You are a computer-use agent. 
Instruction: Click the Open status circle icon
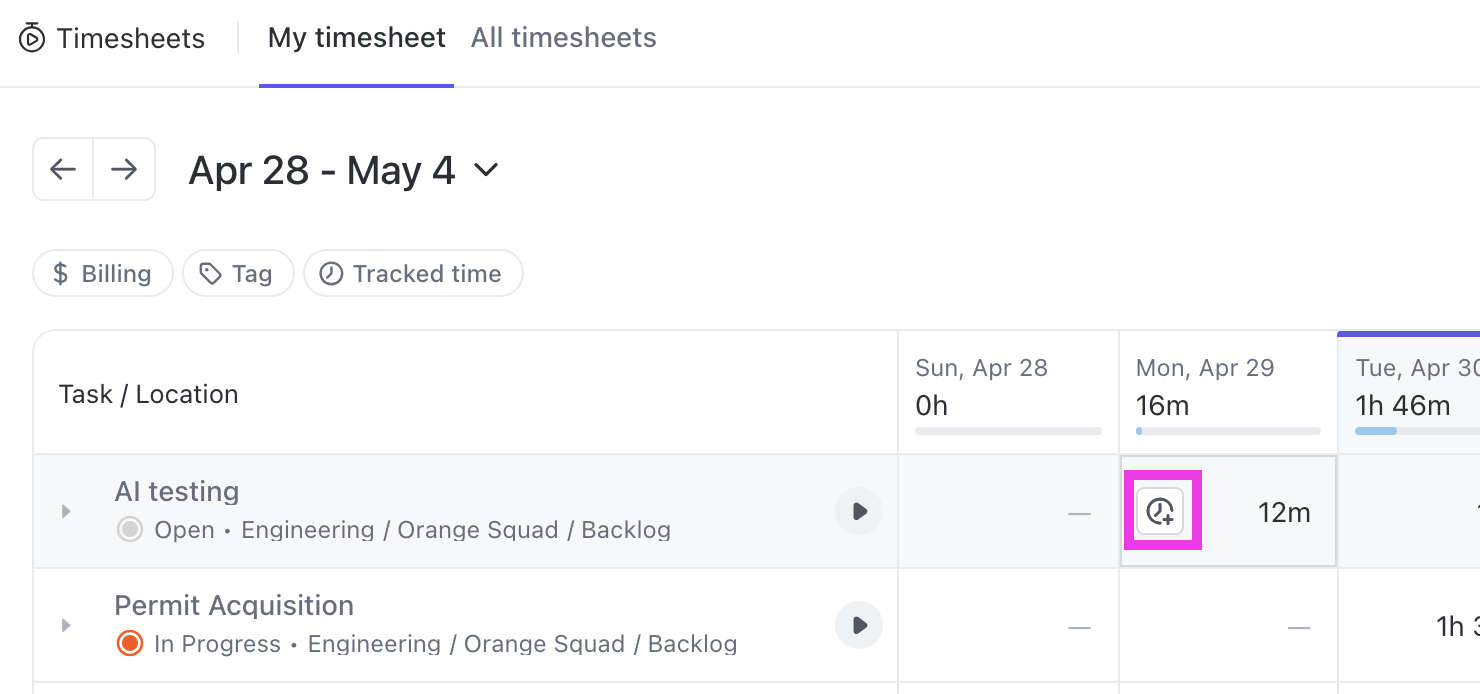[x=129, y=529]
